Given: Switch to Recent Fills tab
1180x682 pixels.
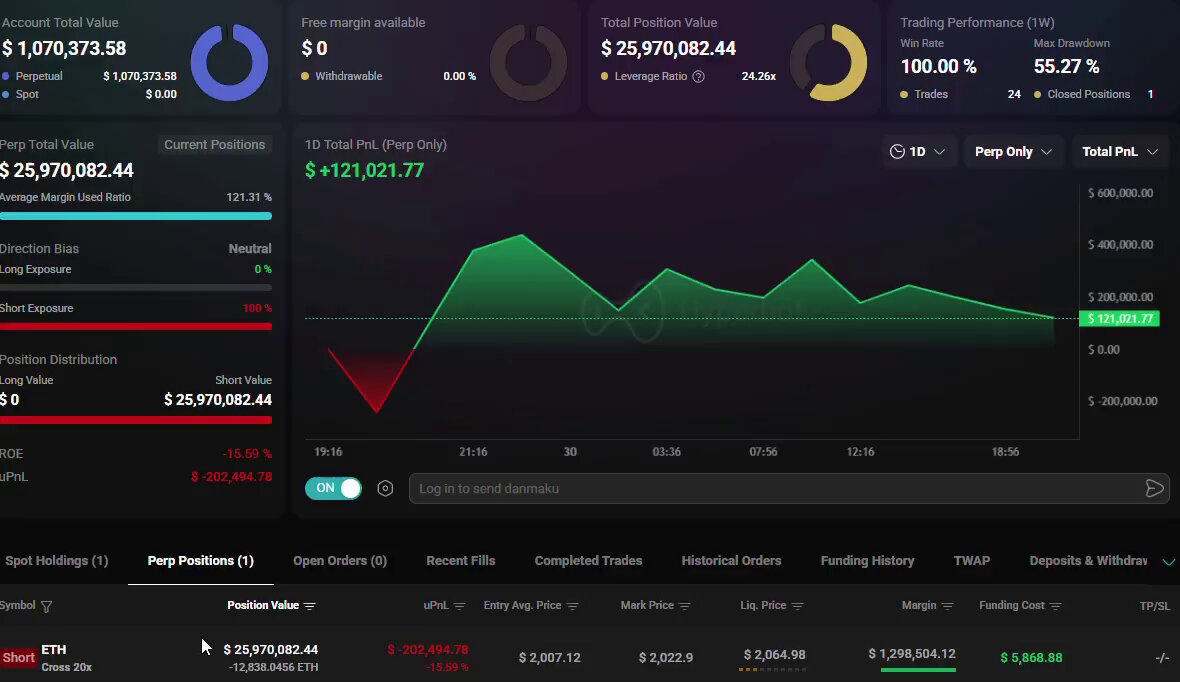Looking at the screenshot, I should [x=461, y=561].
